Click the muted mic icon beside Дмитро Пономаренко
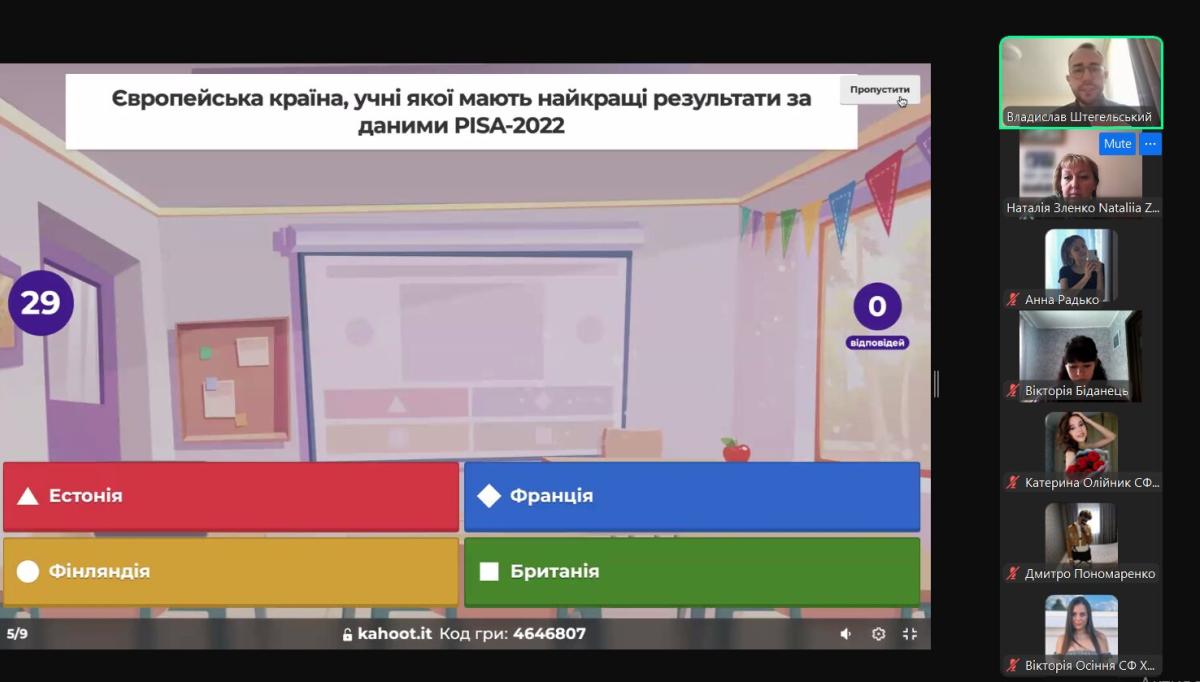Viewport: 1200px width, 682px height. pos(1013,574)
